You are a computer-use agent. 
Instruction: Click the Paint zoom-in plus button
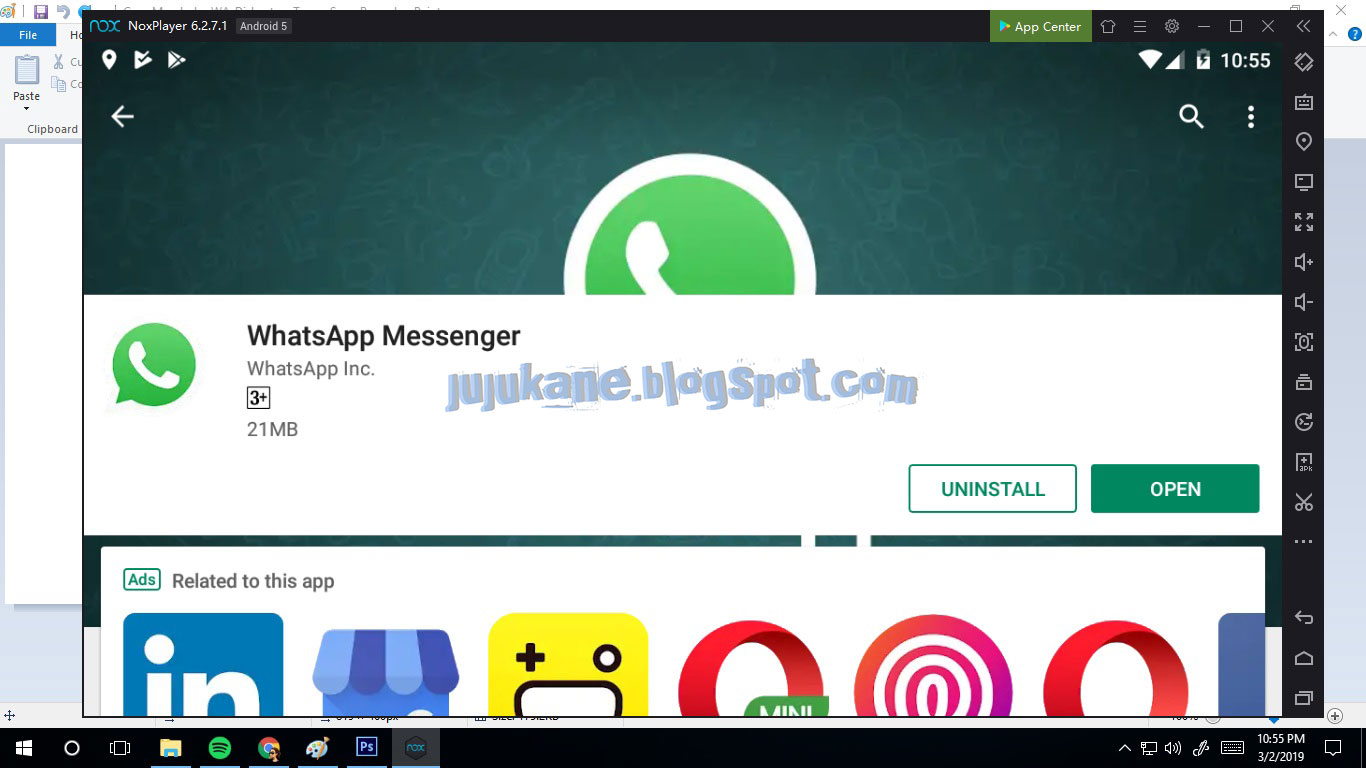coord(1334,716)
